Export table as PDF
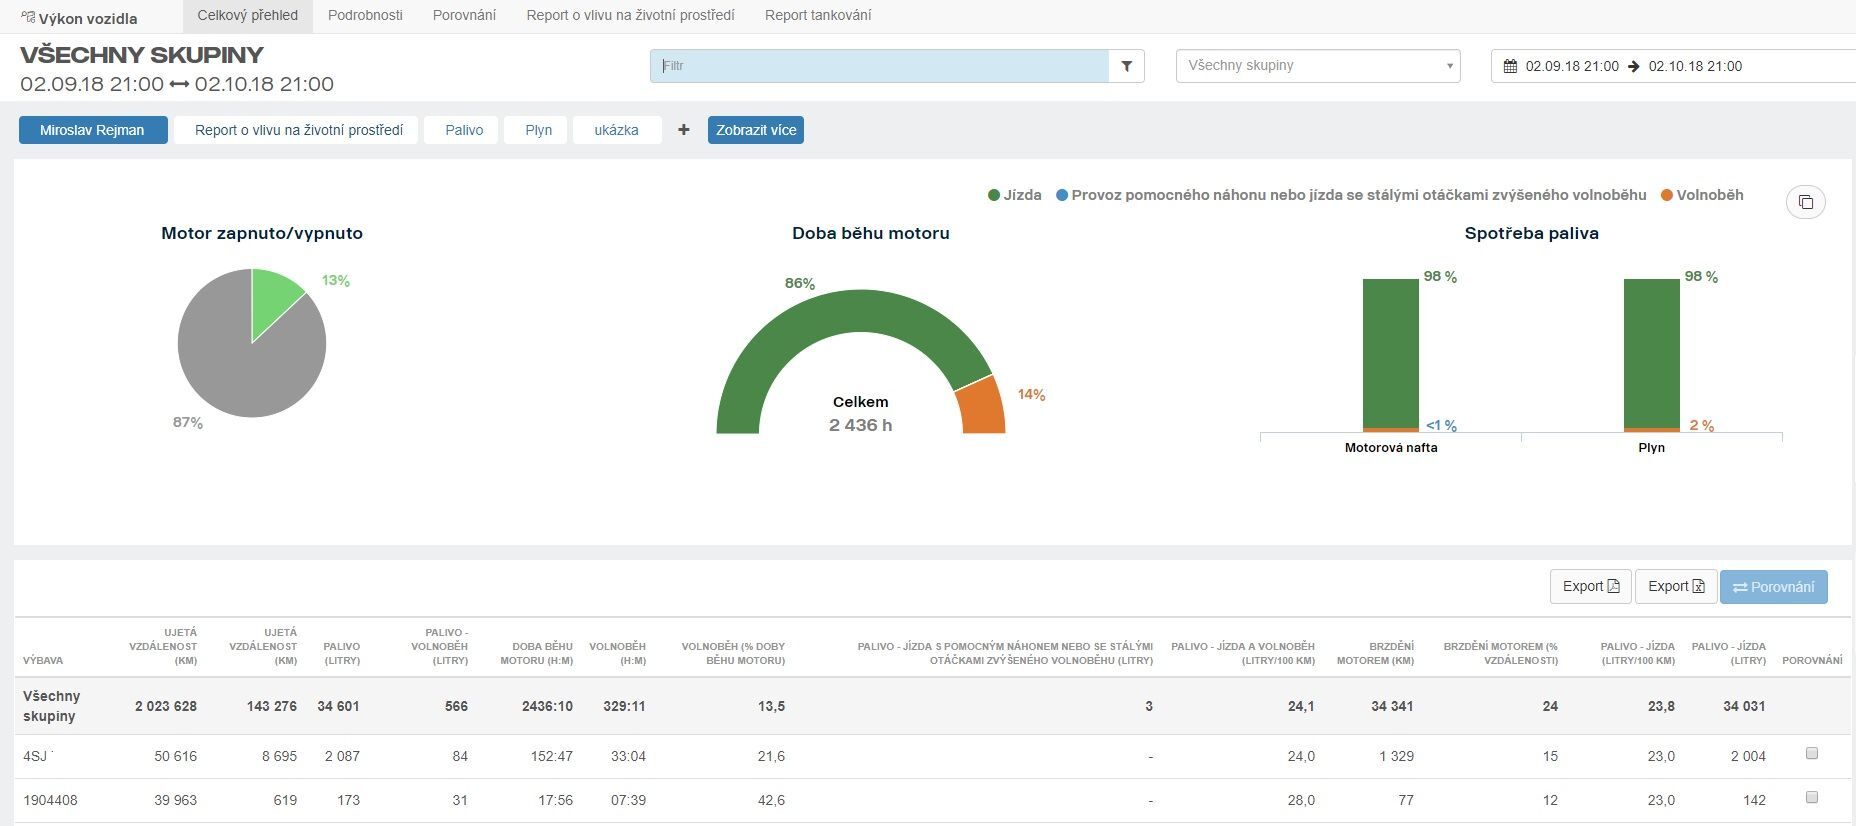Screen dimensions: 1856x826 click(1590, 587)
